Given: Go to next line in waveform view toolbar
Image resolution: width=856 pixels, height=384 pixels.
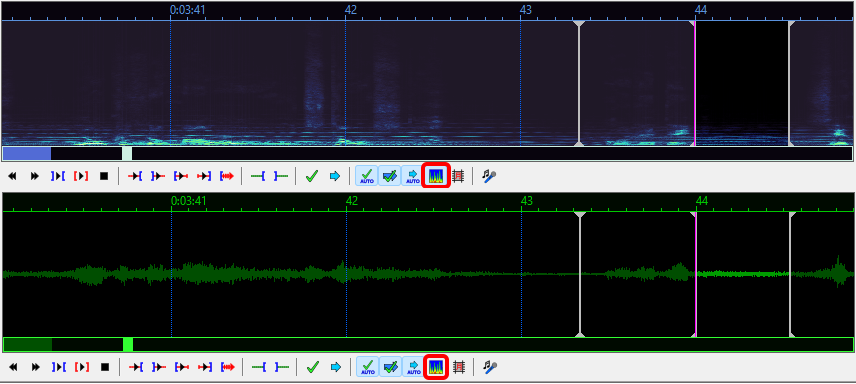Looking at the screenshot, I should (x=35, y=367).
